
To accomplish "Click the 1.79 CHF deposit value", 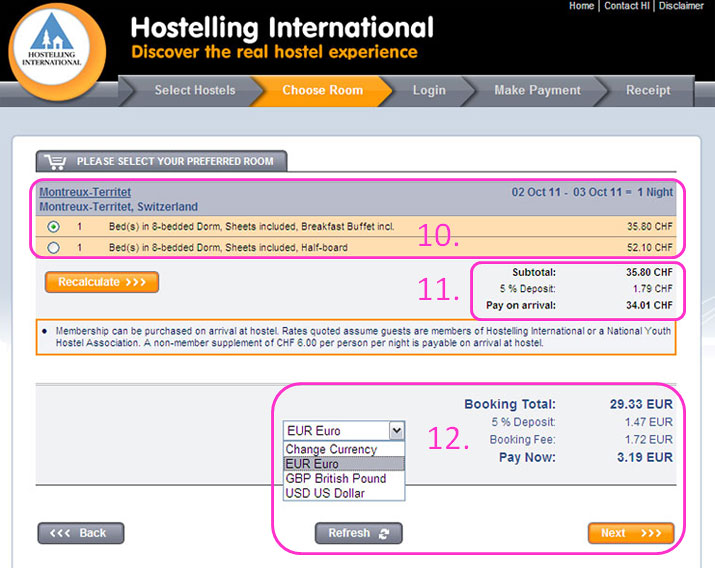I will (653, 289).
